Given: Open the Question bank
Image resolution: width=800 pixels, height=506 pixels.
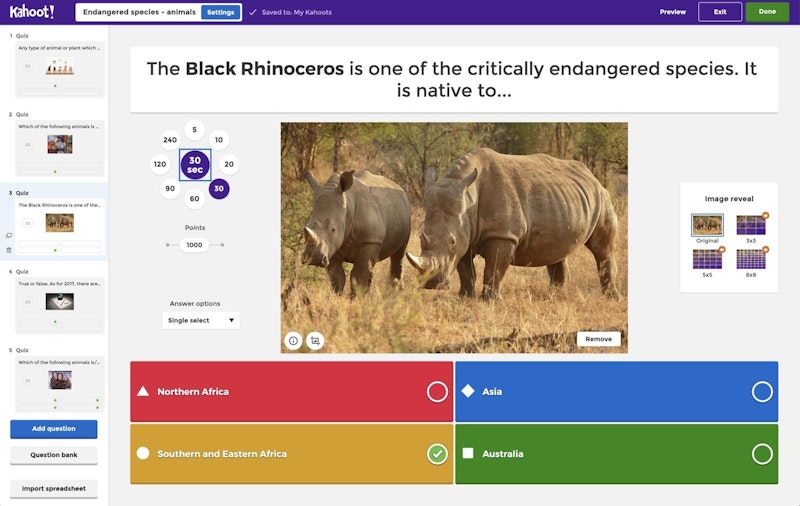Looking at the screenshot, I should coord(54,455).
